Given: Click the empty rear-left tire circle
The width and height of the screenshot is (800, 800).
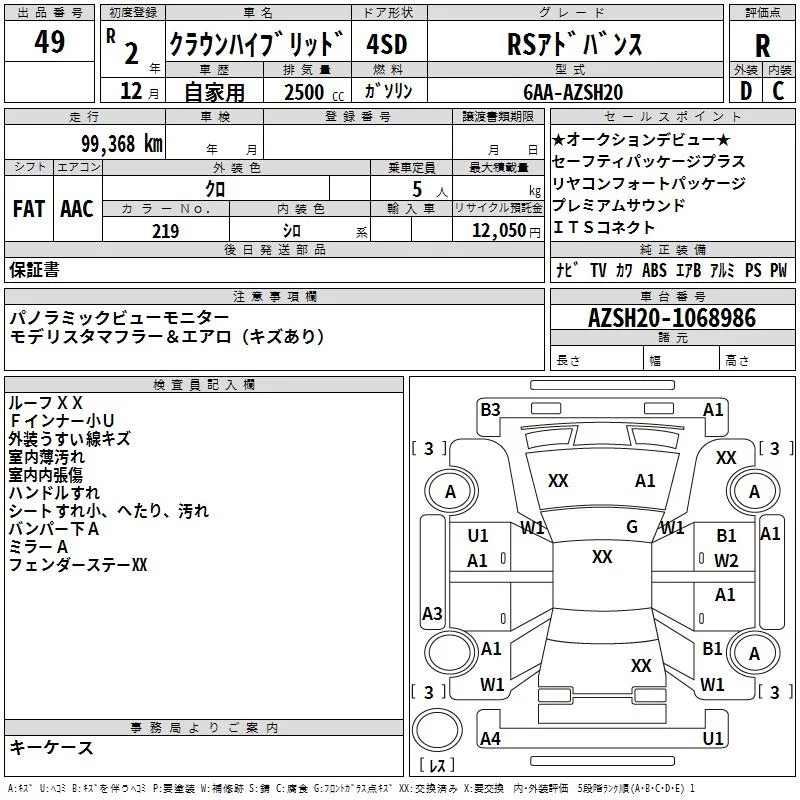Looking at the screenshot, I should [x=451, y=653].
